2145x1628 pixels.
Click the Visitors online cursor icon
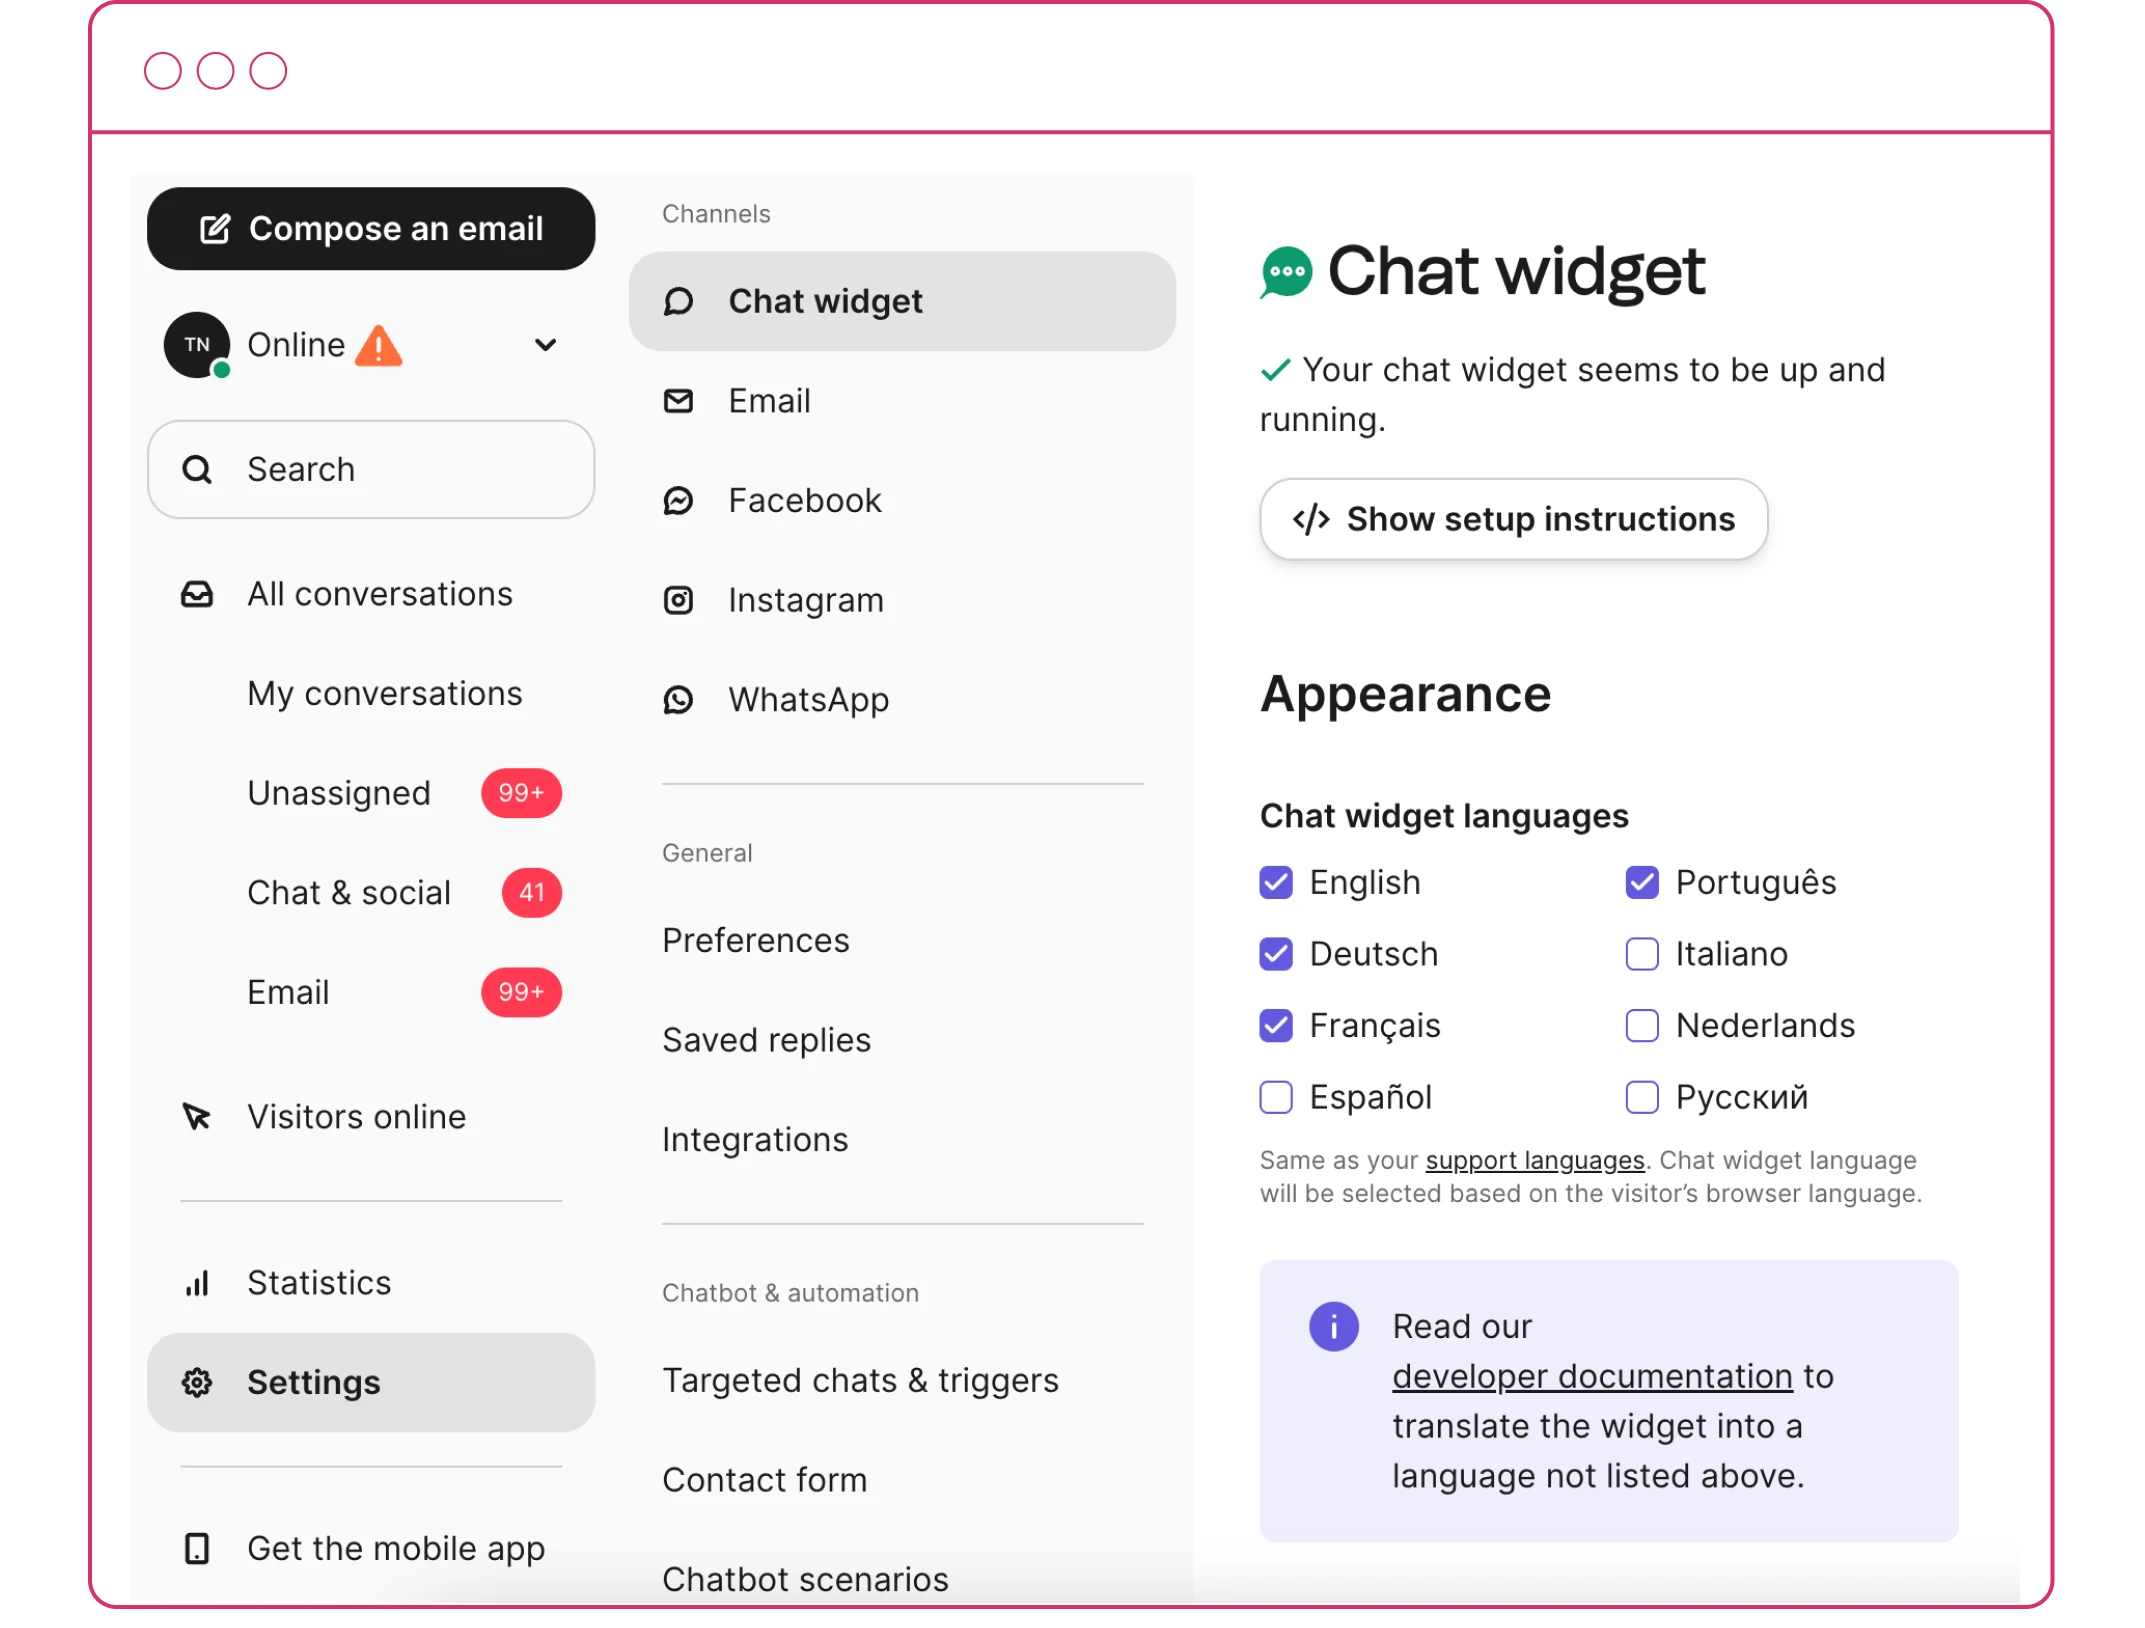click(x=197, y=1116)
